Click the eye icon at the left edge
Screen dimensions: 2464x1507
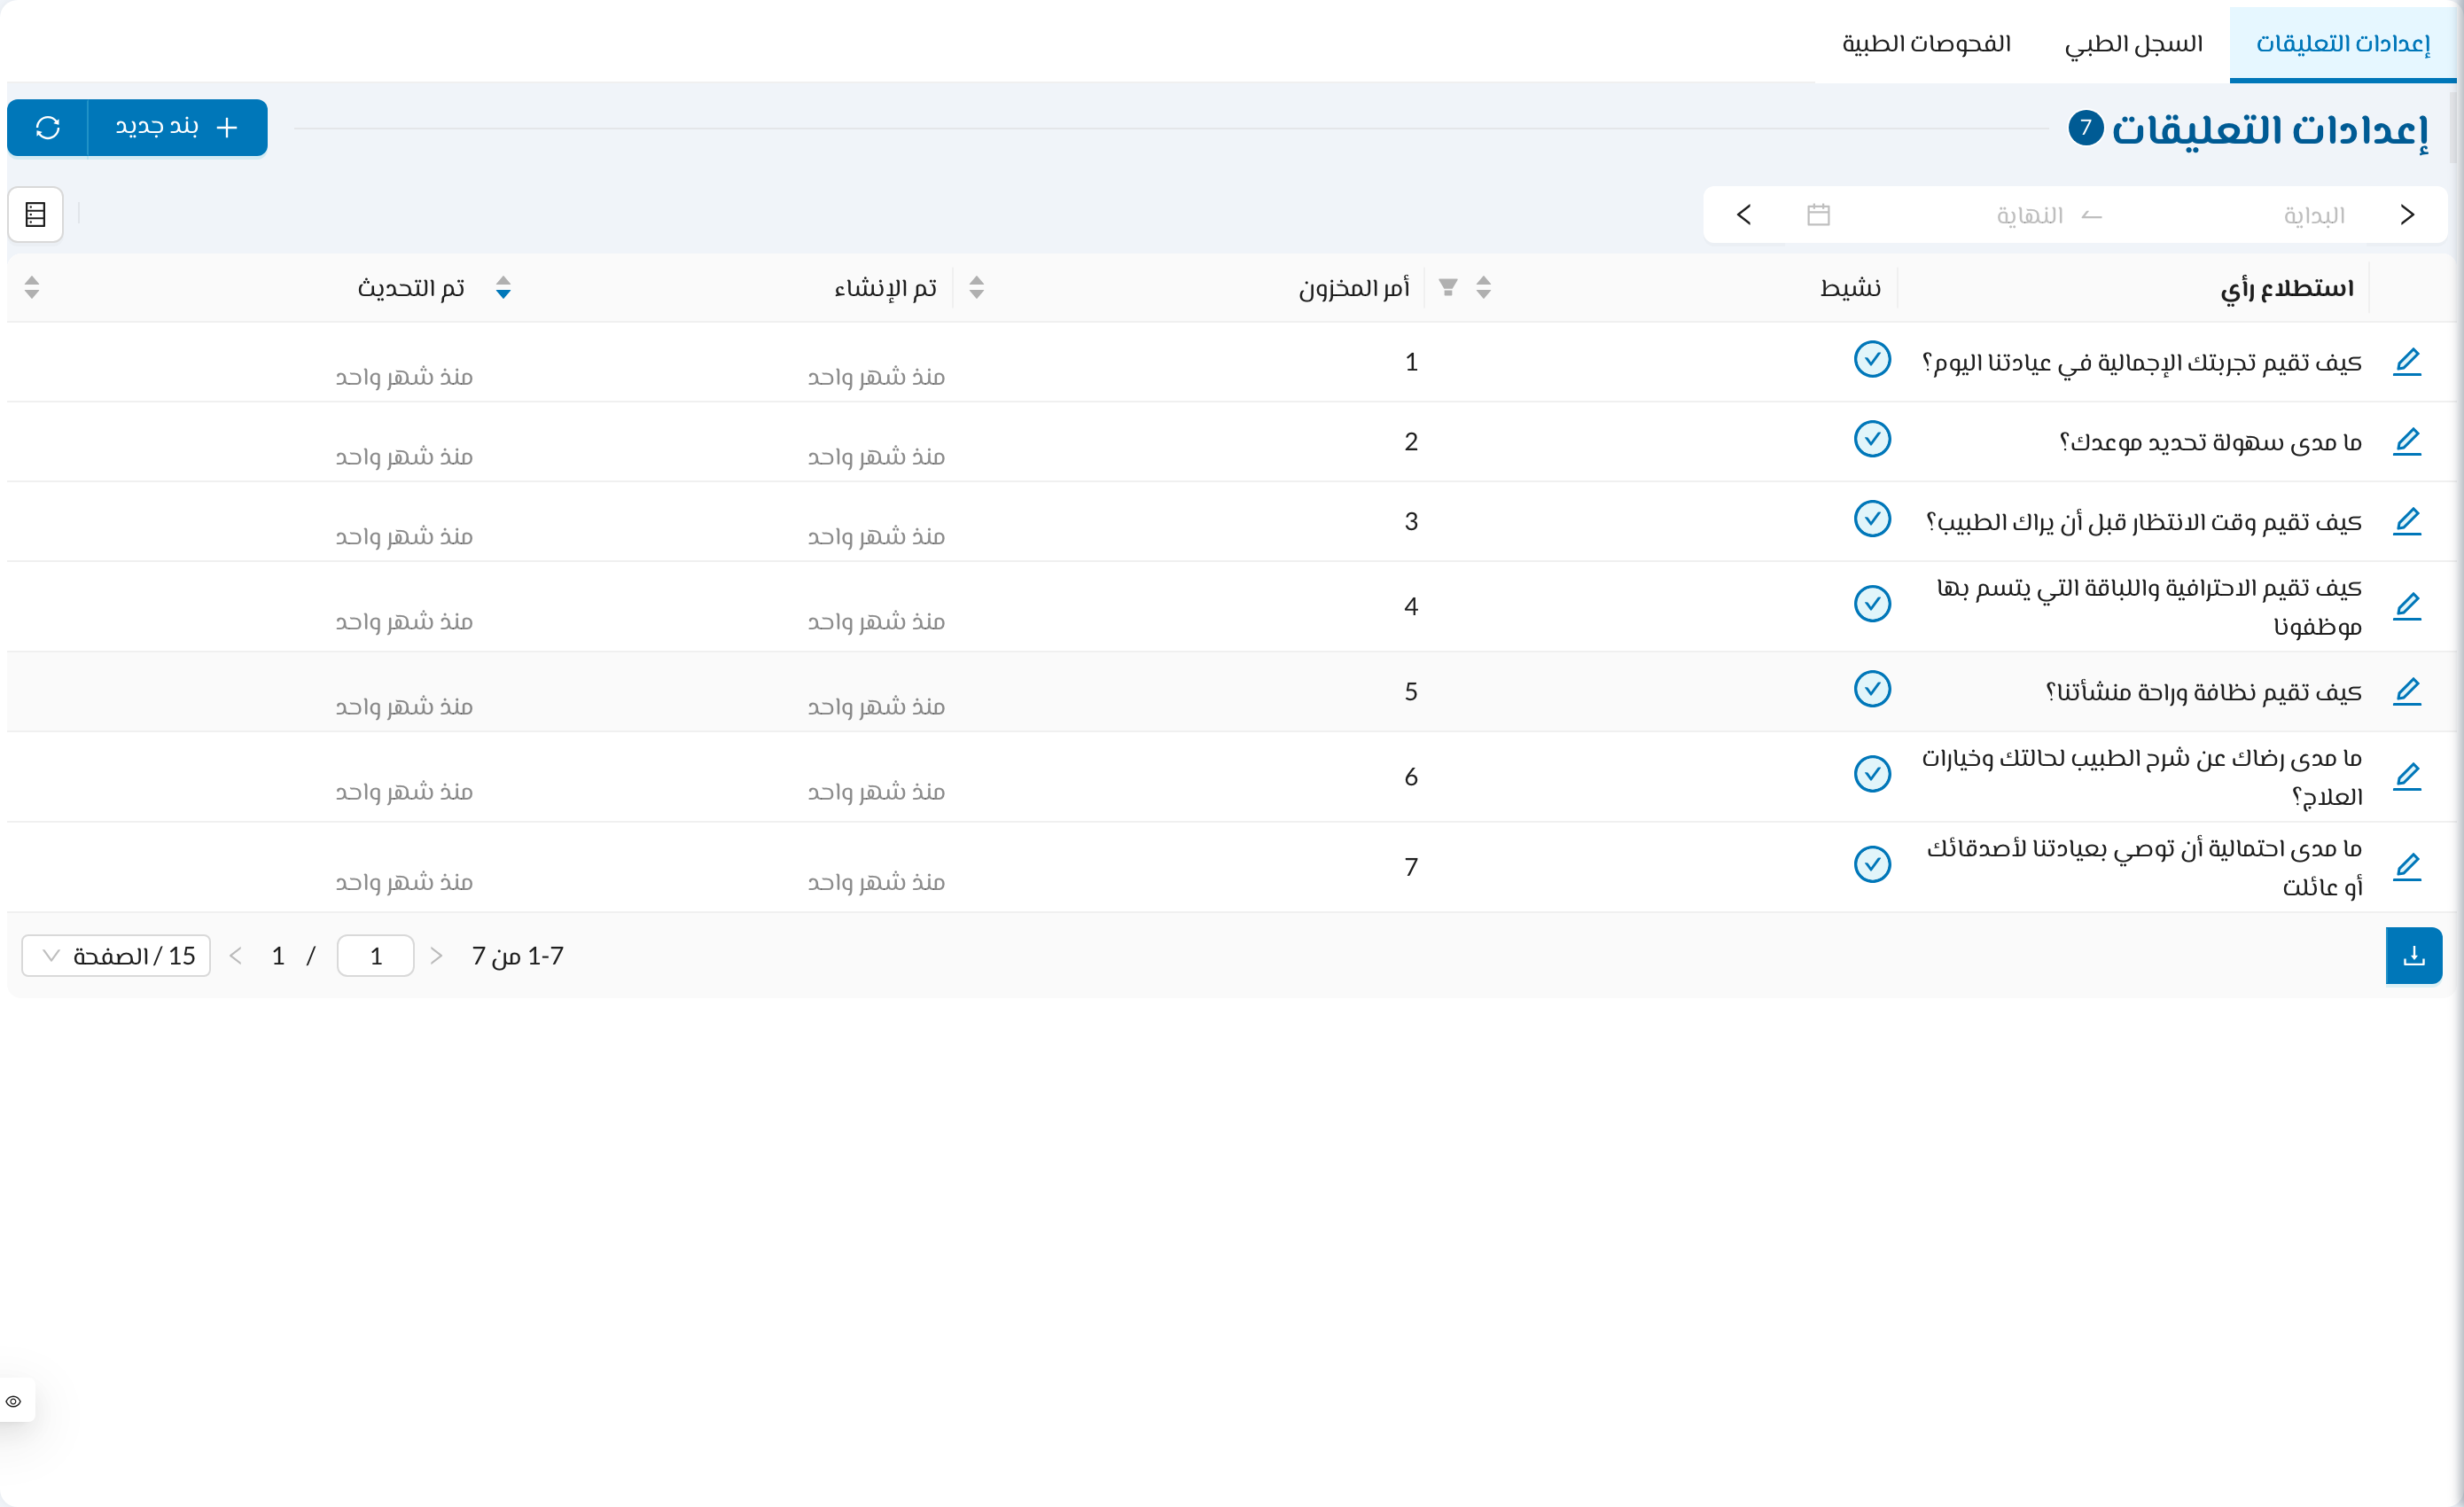pyautogui.click(x=14, y=1400)
